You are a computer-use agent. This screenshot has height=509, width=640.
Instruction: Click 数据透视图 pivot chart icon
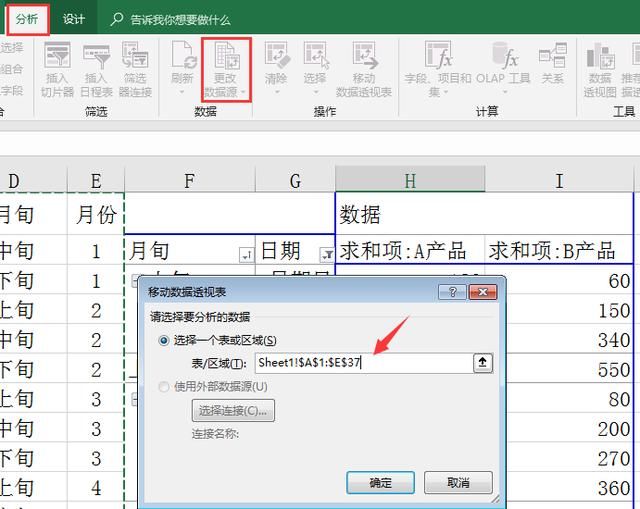pyautogui.click(x=600, y=69)
